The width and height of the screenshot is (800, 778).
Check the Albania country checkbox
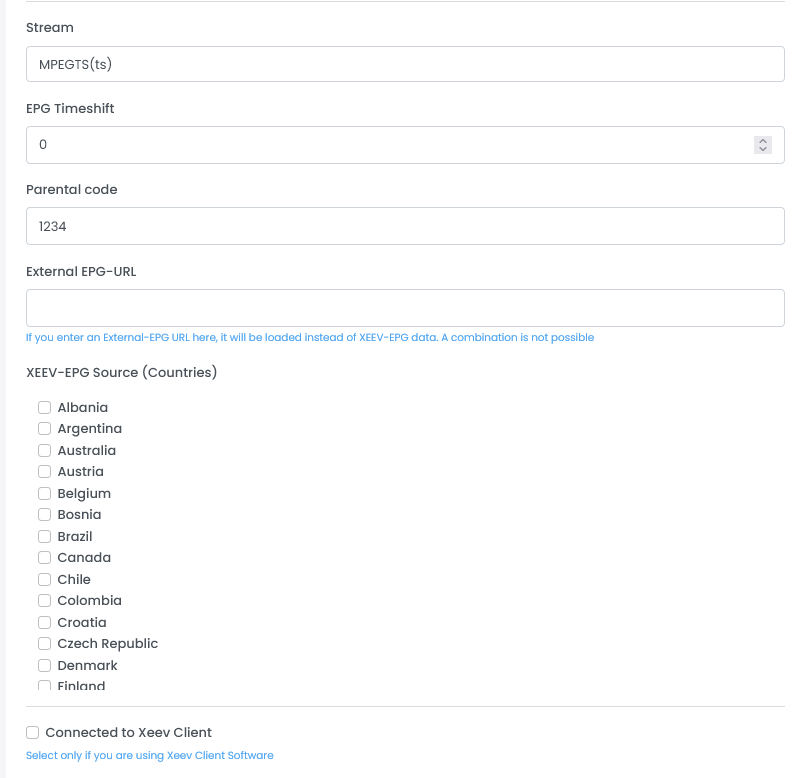[44, 407]
